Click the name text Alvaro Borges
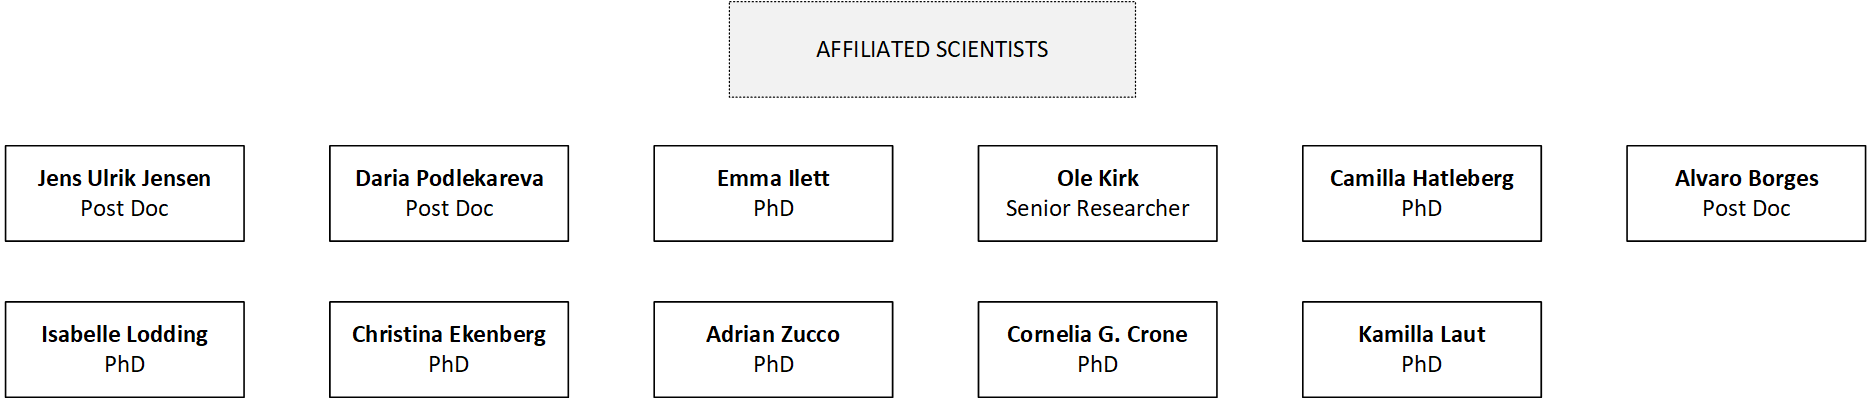The image size is (1871, 399). (x=1746, y=179)
